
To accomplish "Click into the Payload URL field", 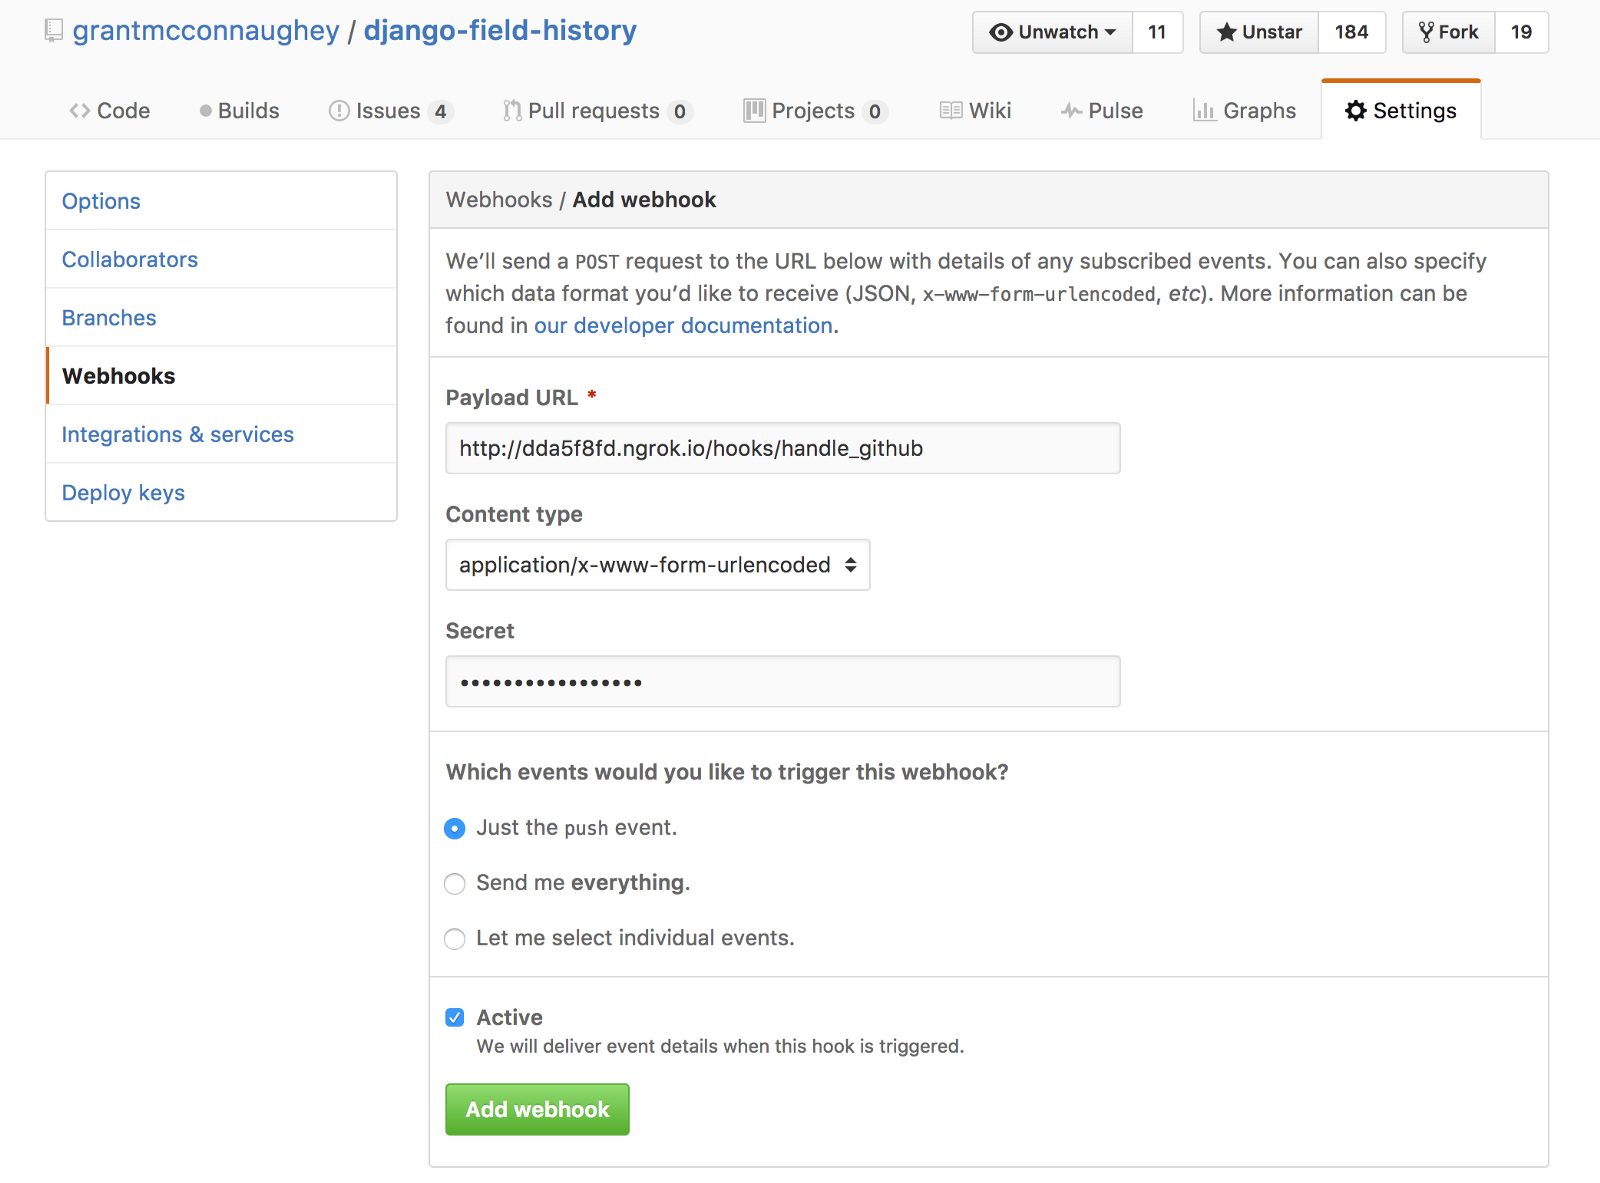I will [x=782, y=448].
